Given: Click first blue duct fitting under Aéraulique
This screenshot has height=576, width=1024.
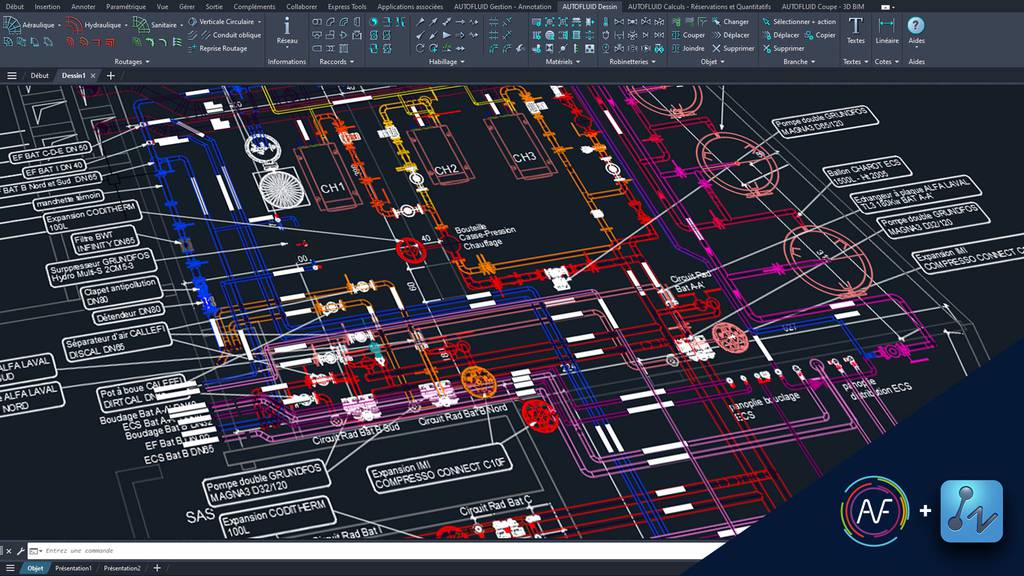Looking at the screenshot, I should coord(8,43).
